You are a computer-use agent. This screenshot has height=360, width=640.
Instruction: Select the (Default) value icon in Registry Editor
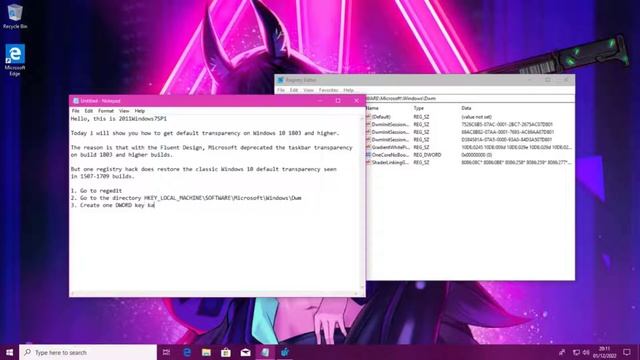point(368,117)
